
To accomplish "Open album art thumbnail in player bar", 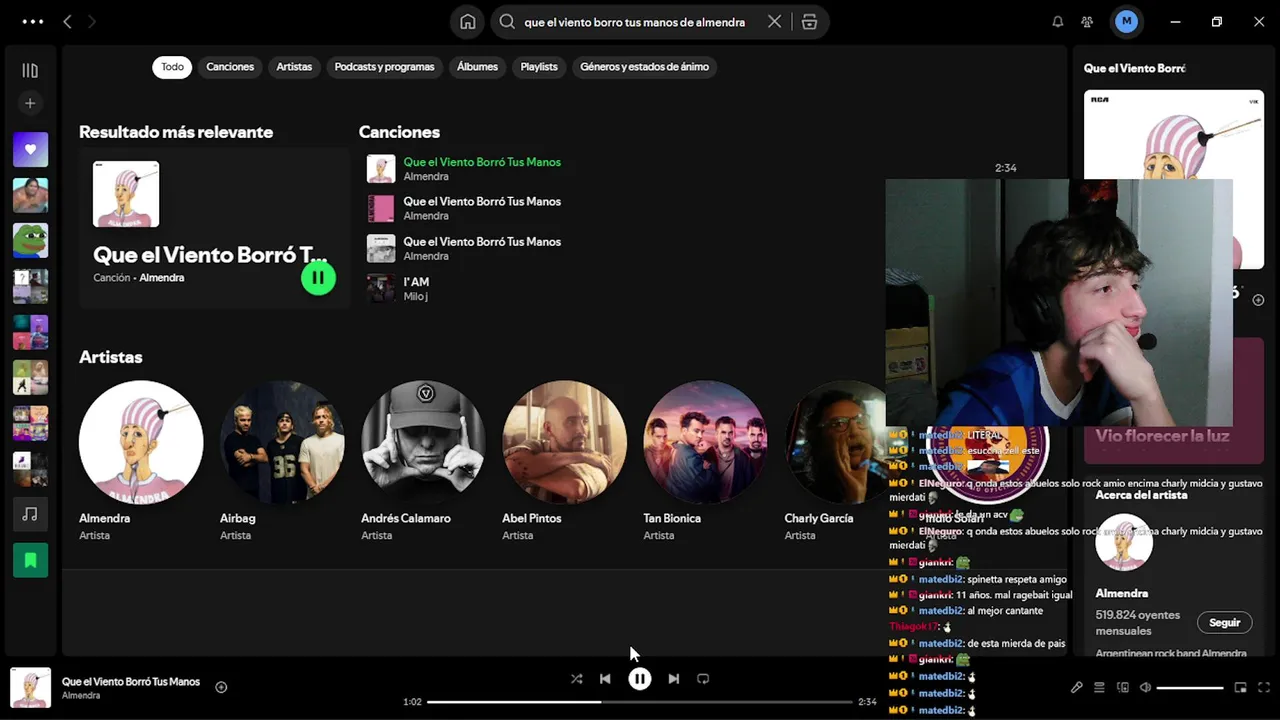I will click(x=30, y=688).
